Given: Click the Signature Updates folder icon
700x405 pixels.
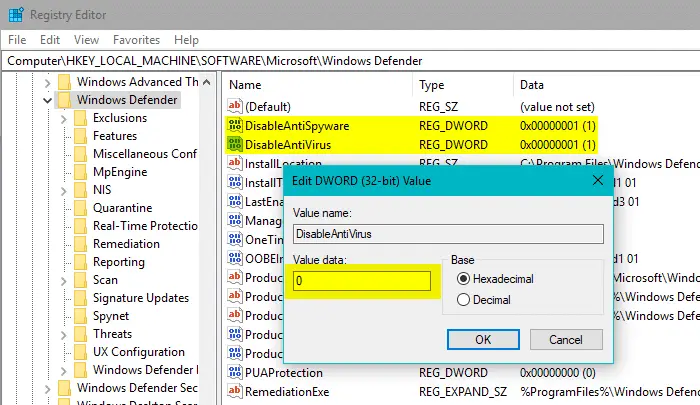Looking at the screenshot, I should coord(81,298).
